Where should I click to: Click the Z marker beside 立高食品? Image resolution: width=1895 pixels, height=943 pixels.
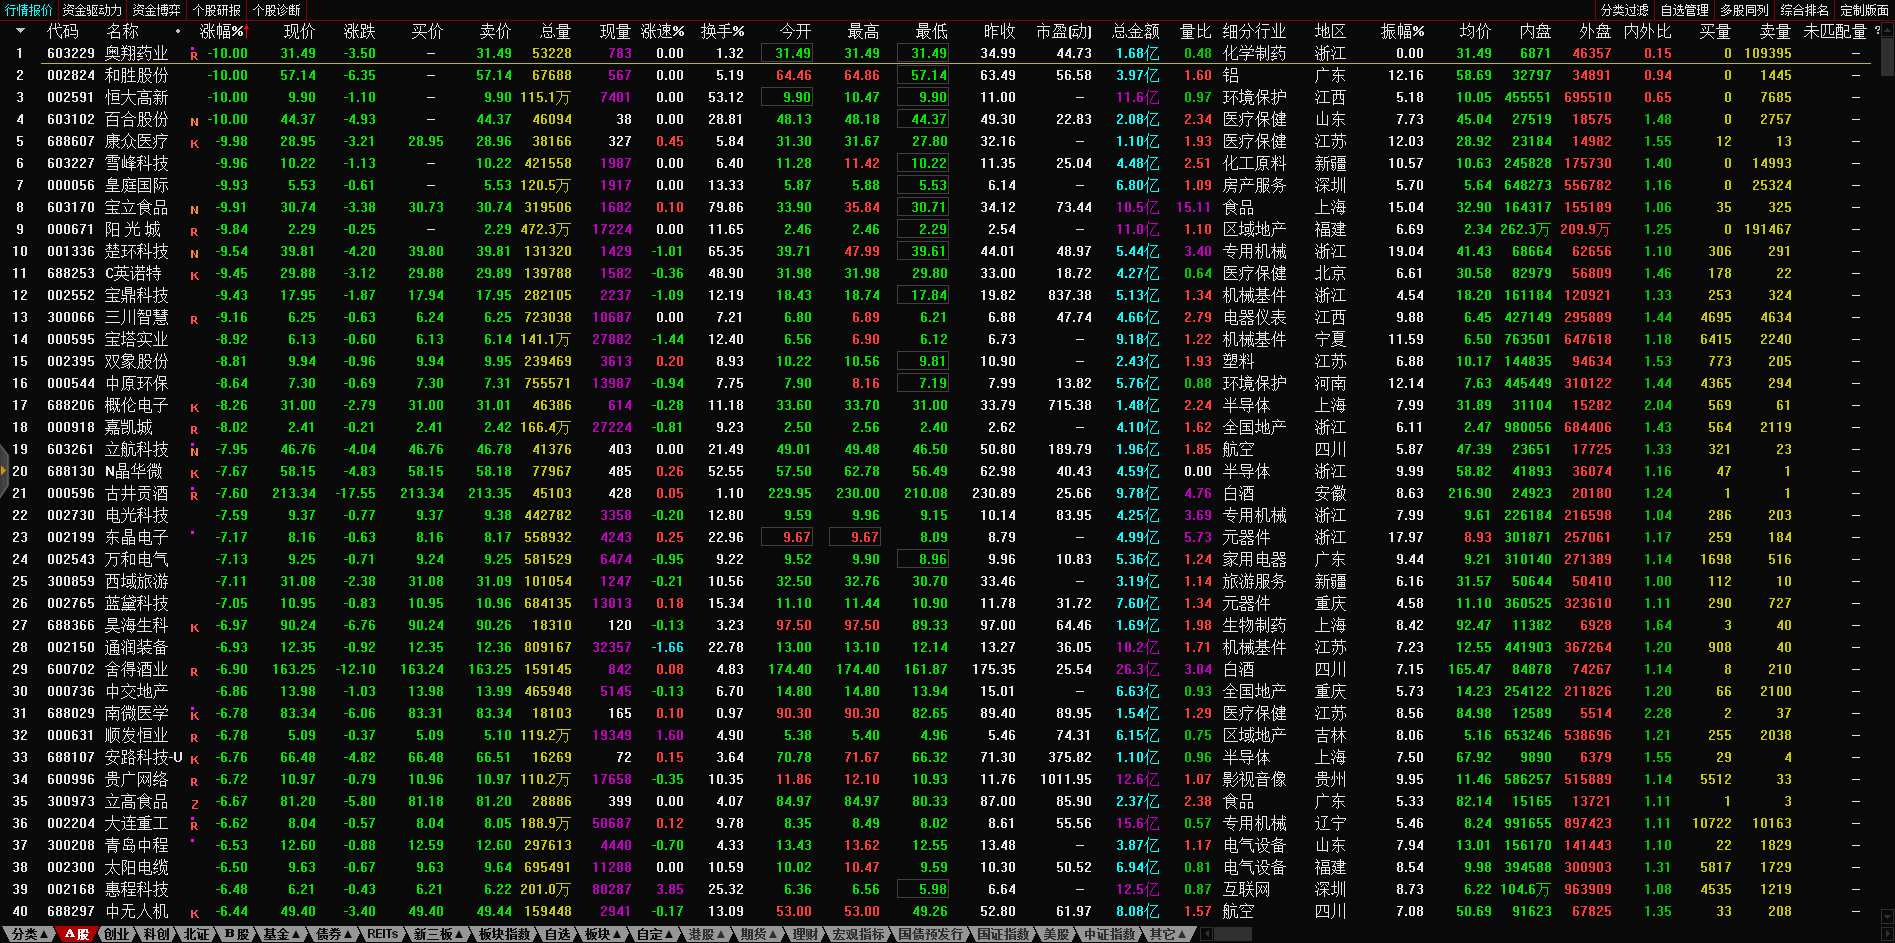tap(194, 803)
